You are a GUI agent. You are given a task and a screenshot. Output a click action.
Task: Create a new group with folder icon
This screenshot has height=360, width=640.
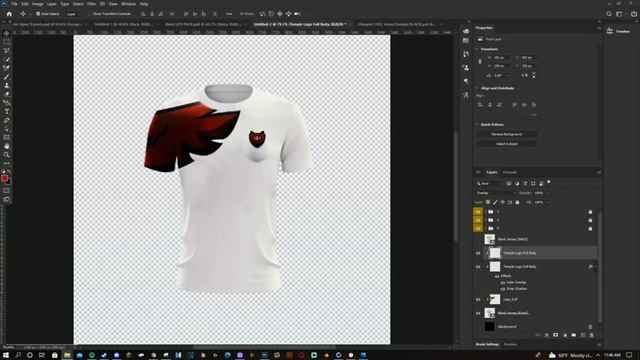pos(574,335)
